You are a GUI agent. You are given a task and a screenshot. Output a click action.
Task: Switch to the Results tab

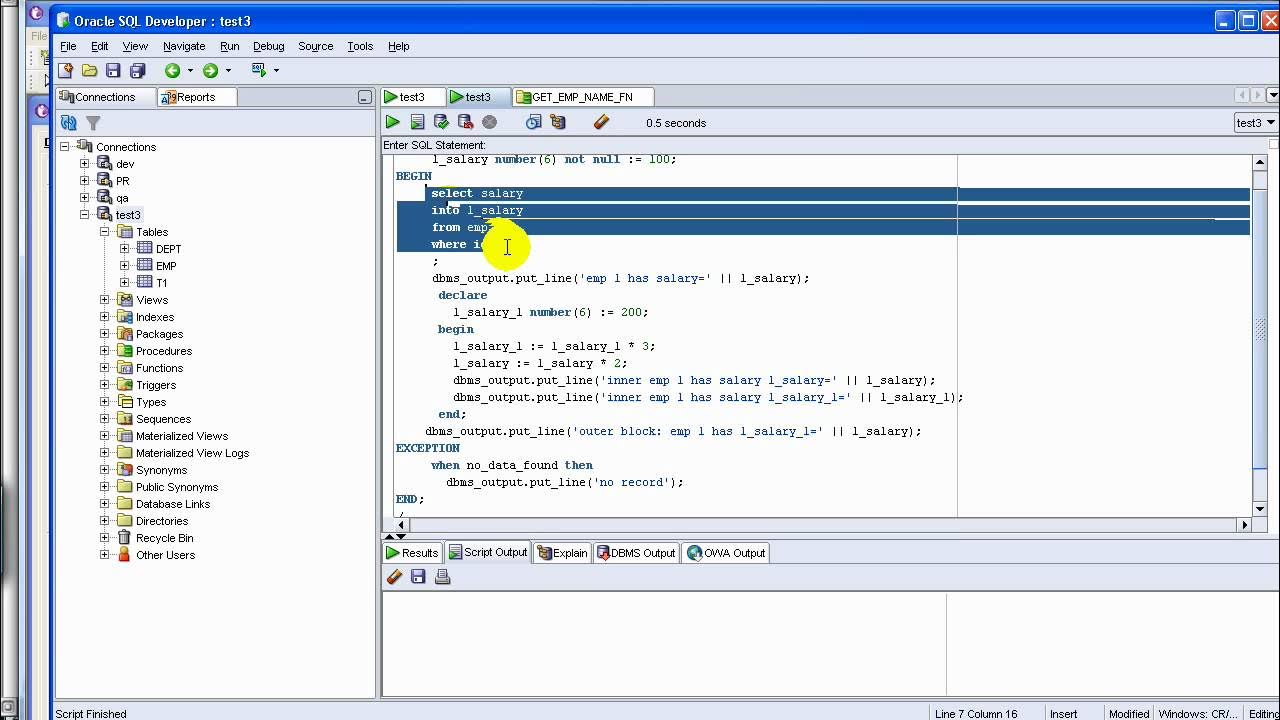412,553
